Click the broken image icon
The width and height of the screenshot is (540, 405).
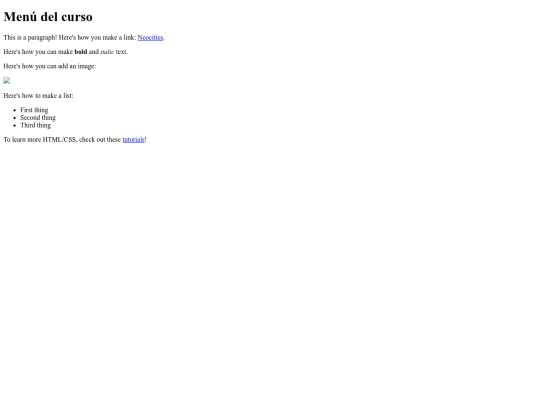click(x=7, y=81)
